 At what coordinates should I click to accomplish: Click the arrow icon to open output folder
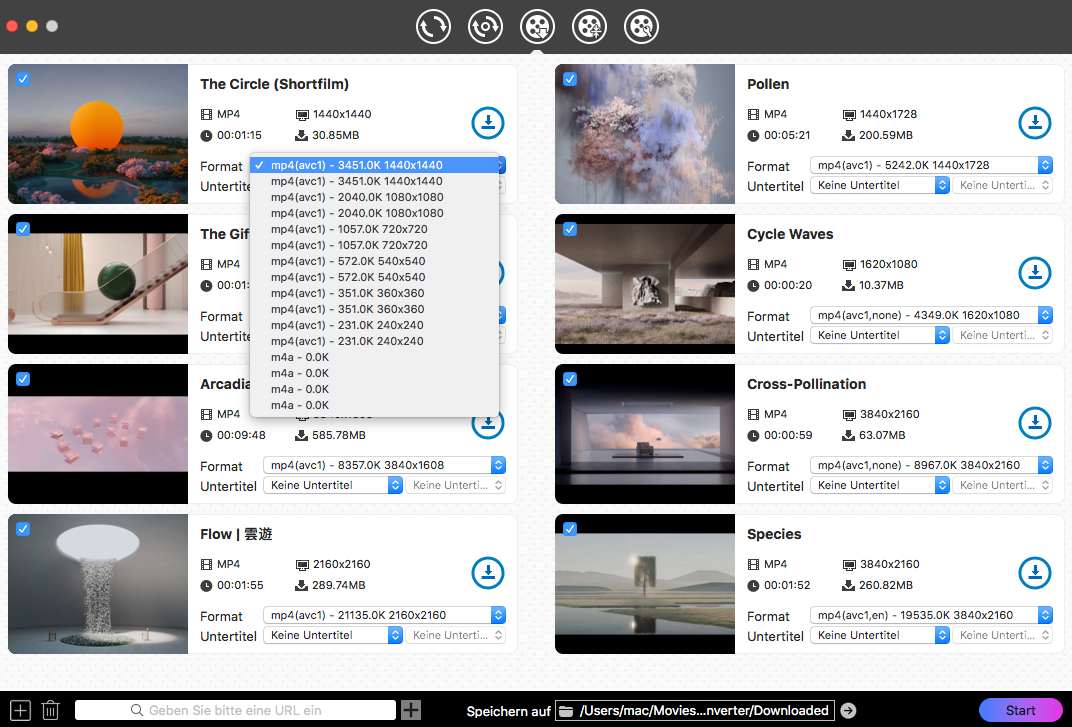click(848, 710)
